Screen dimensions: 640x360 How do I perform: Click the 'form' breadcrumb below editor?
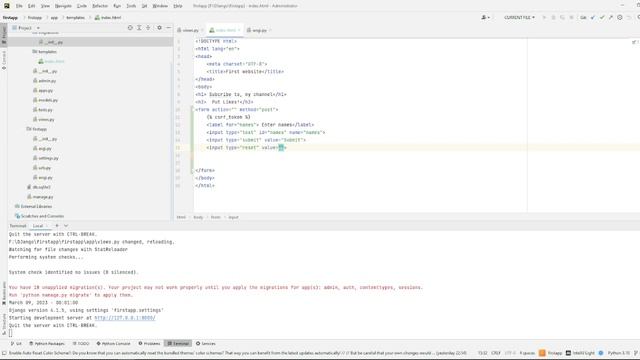pos(216,217)
